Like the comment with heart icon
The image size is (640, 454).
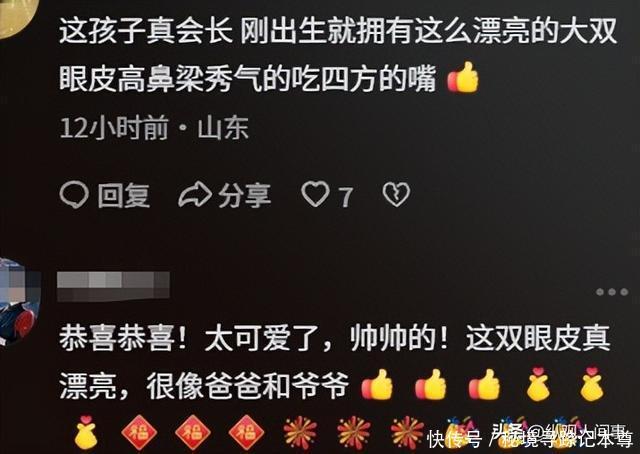315,194
